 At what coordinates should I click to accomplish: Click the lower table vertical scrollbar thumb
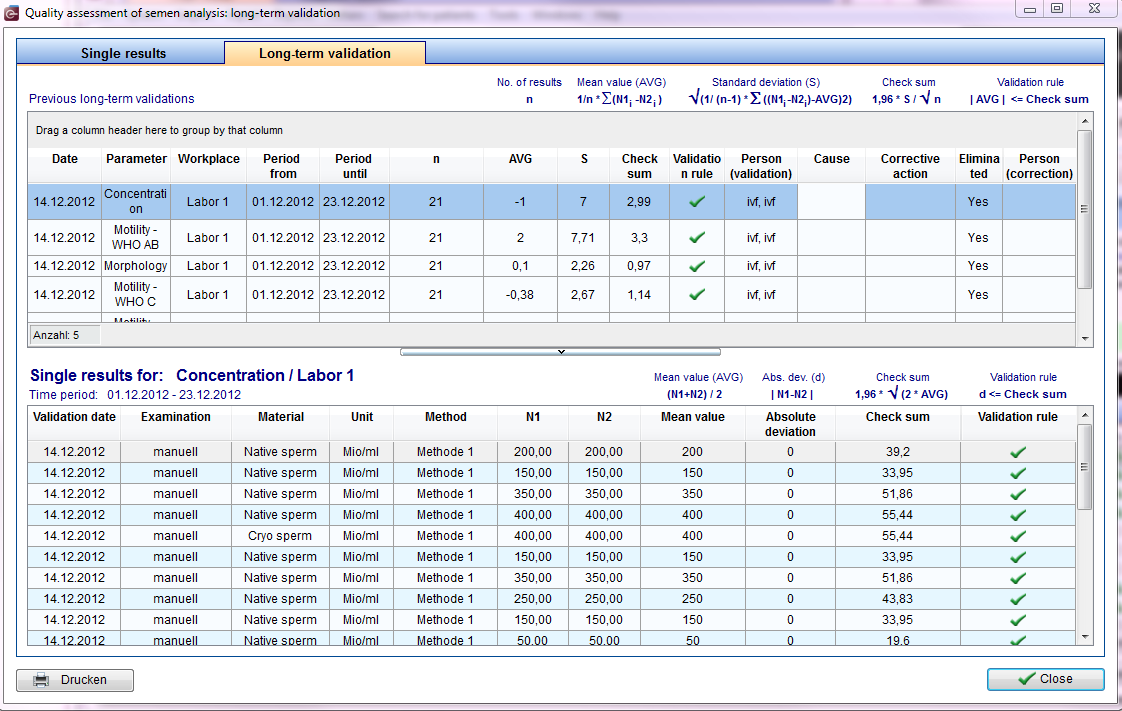click(x=1085, y=467)
